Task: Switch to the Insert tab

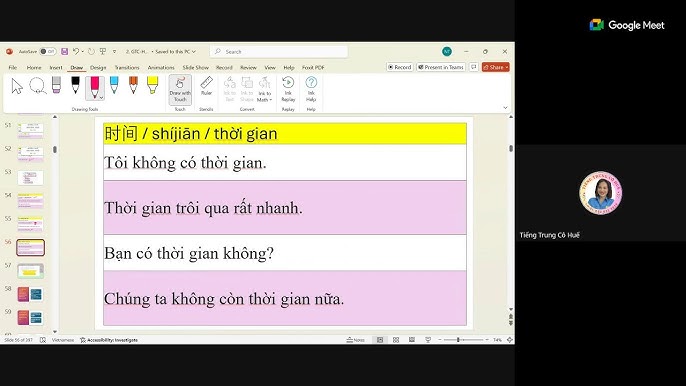Action: 56,67
